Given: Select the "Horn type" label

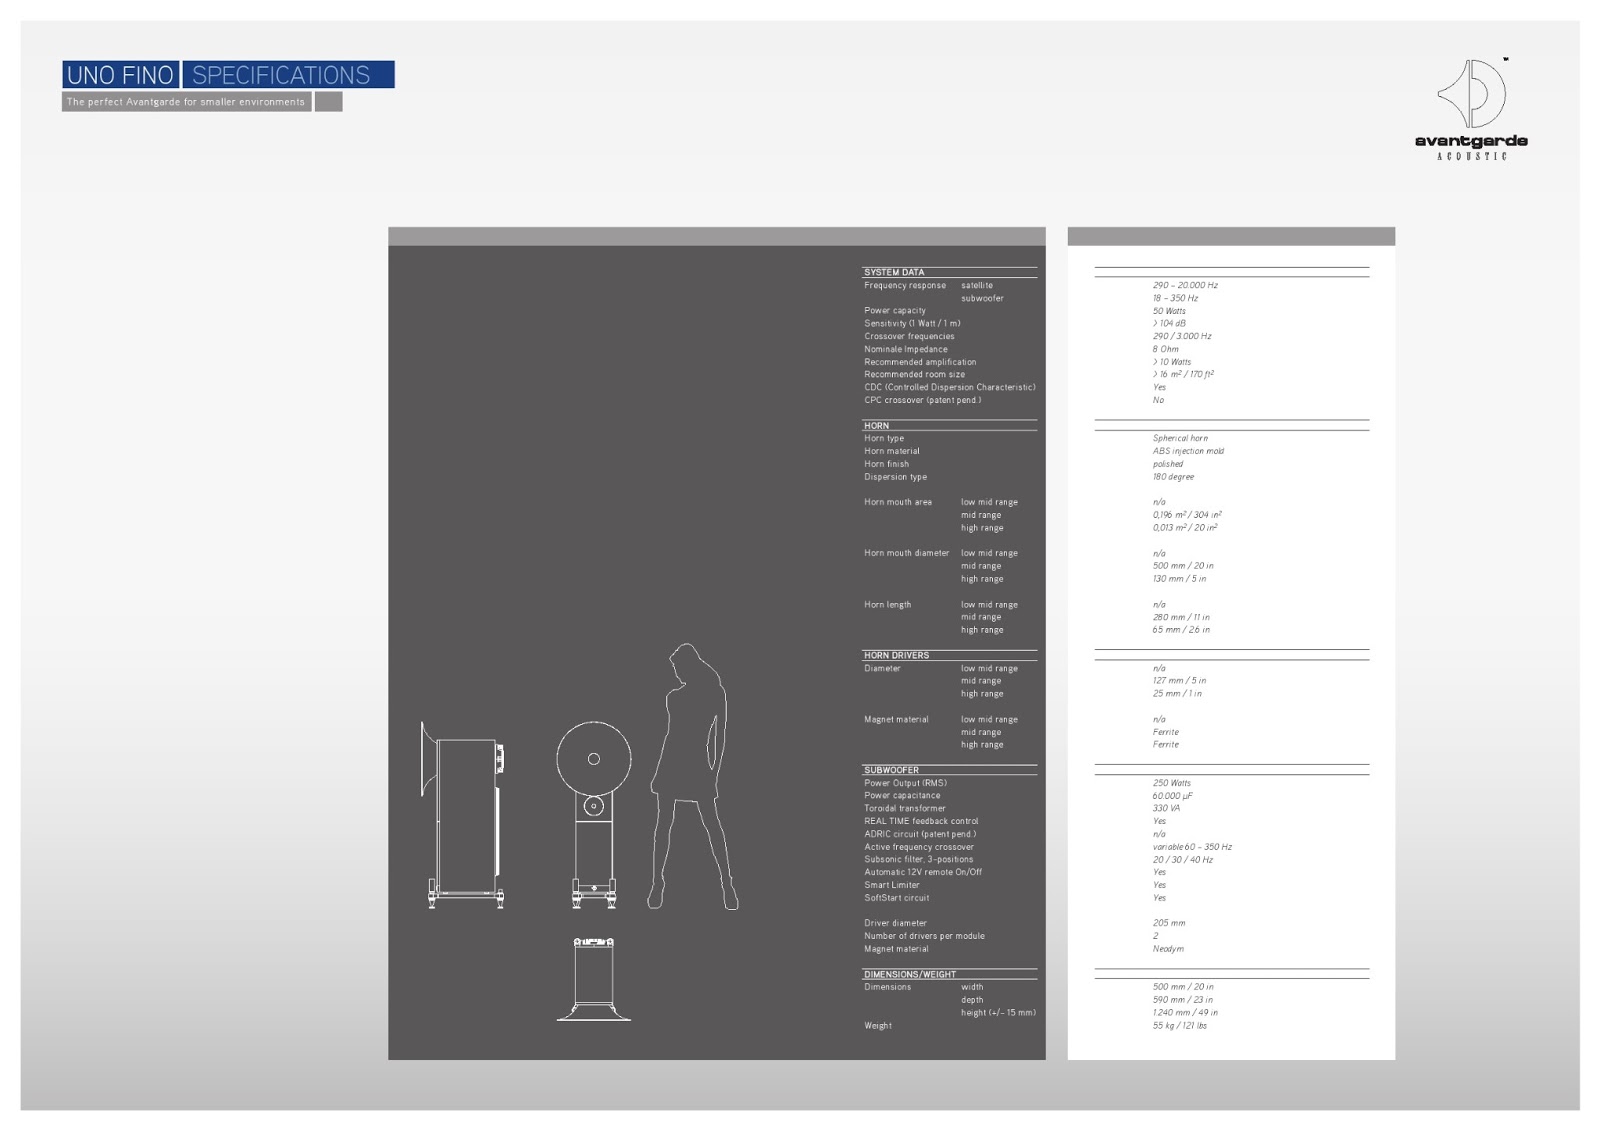Looking at the screenshot, I should point(884,438).
